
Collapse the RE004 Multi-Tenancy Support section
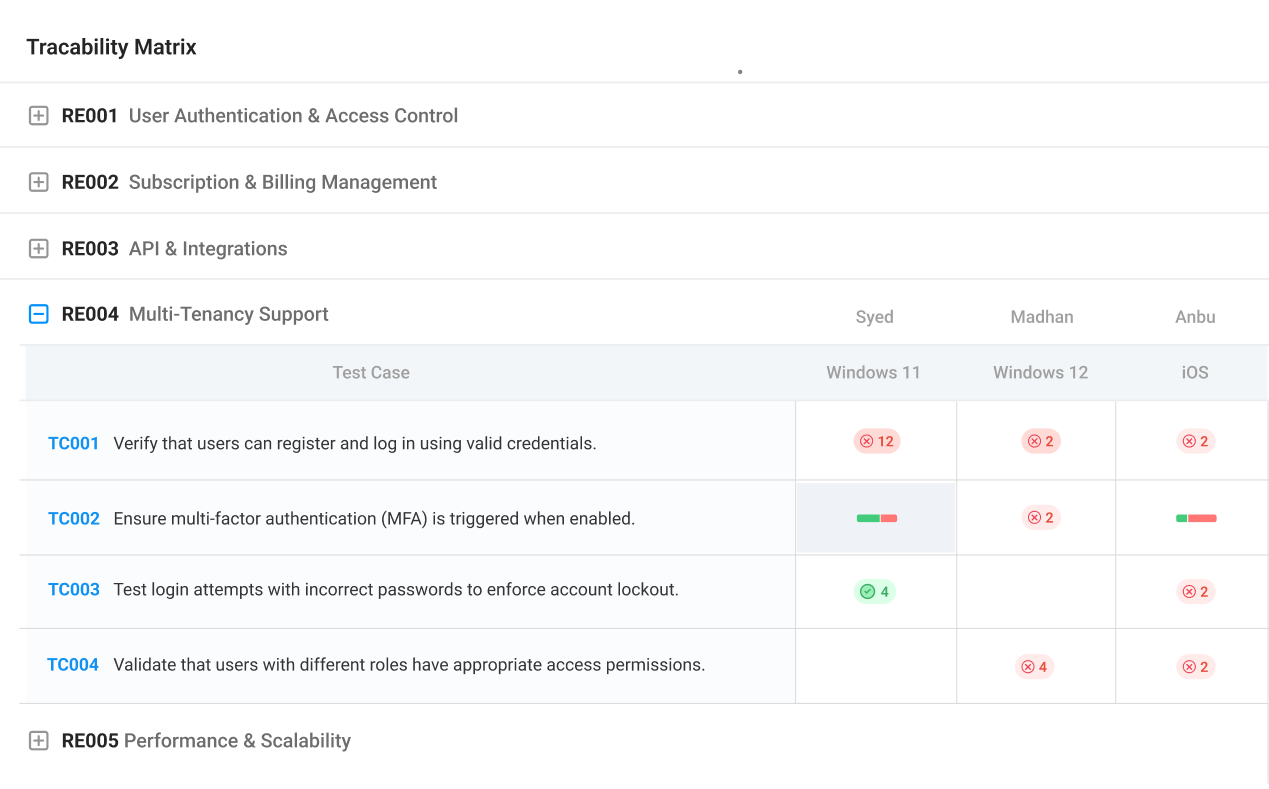[x=38, y=315]
